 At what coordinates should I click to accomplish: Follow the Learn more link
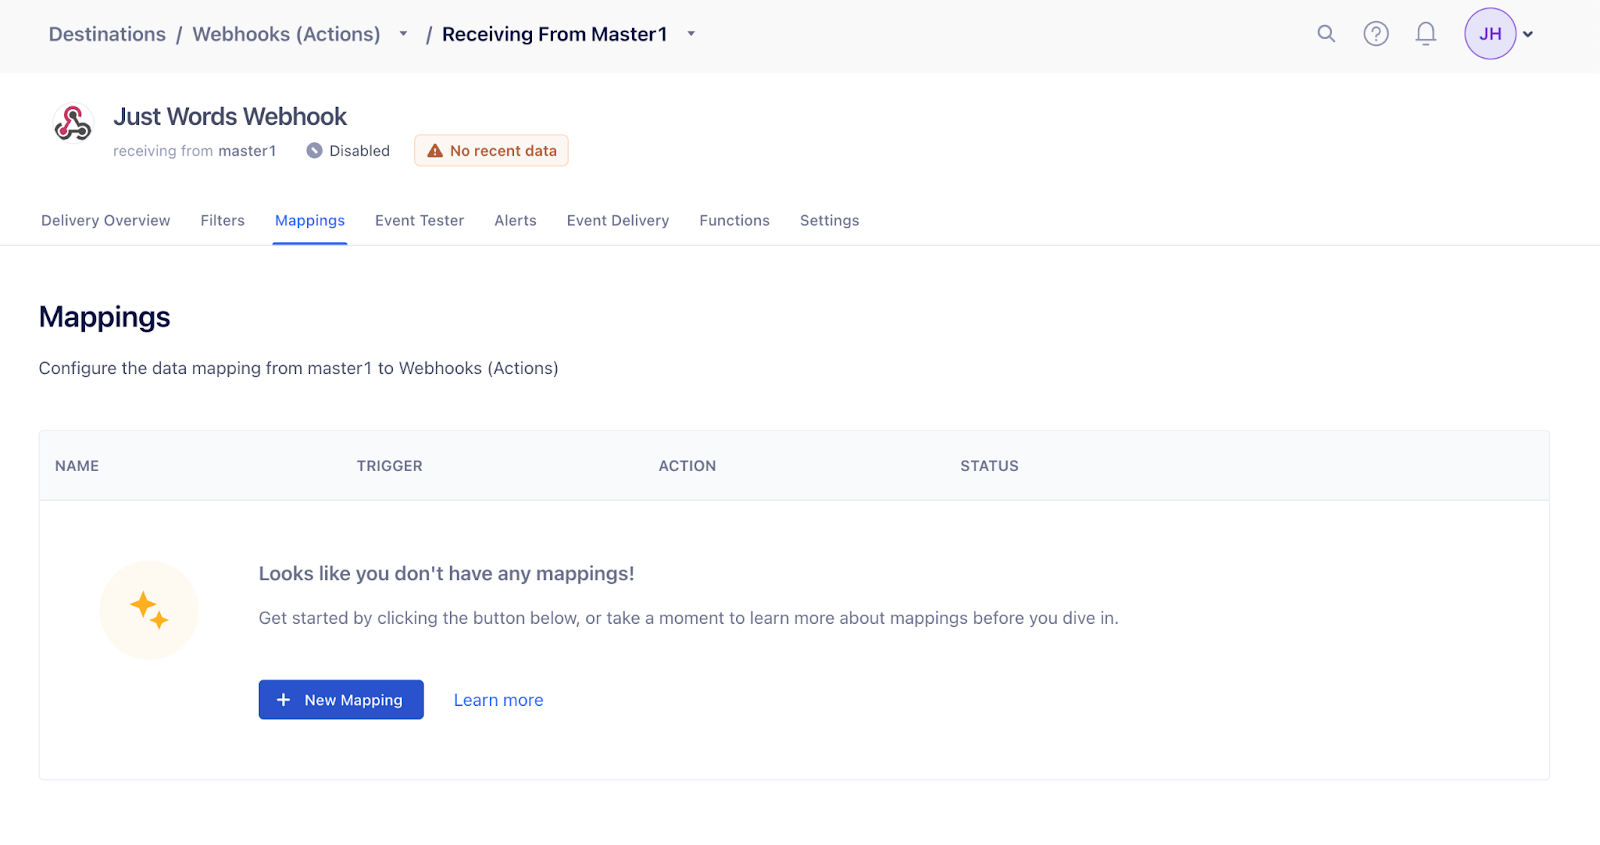[x=498, y=700]
